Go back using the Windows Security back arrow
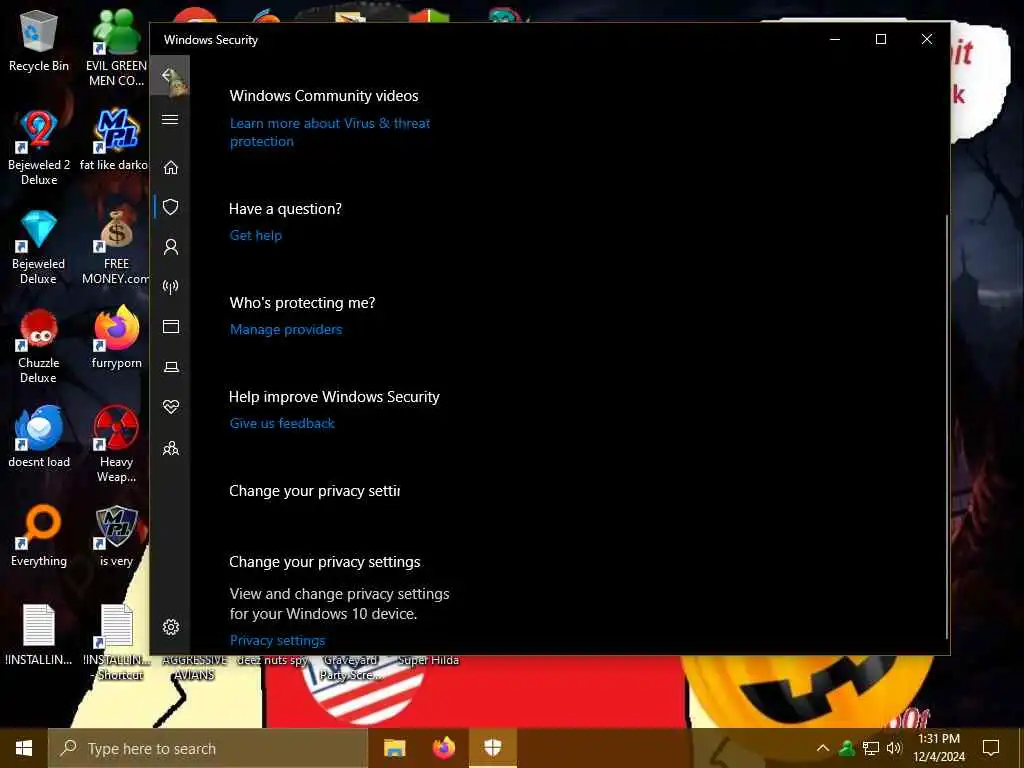The image size is (1024, 768). [170, 76]
